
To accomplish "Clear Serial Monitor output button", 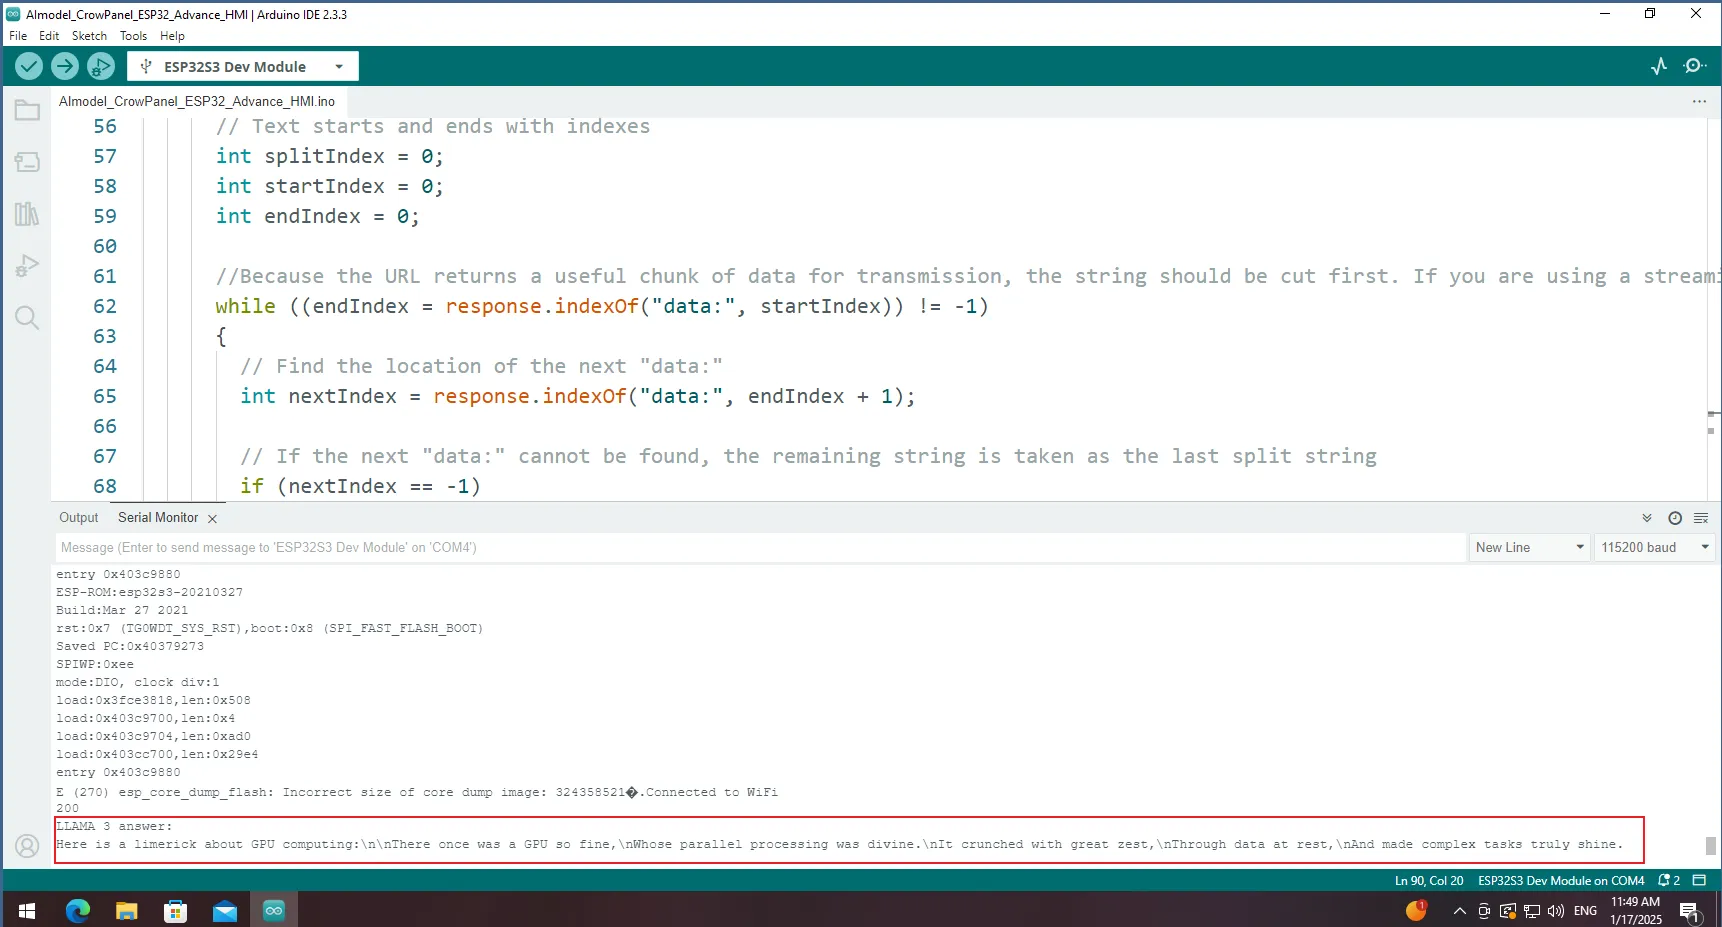I will click(x=1701, y=518).
